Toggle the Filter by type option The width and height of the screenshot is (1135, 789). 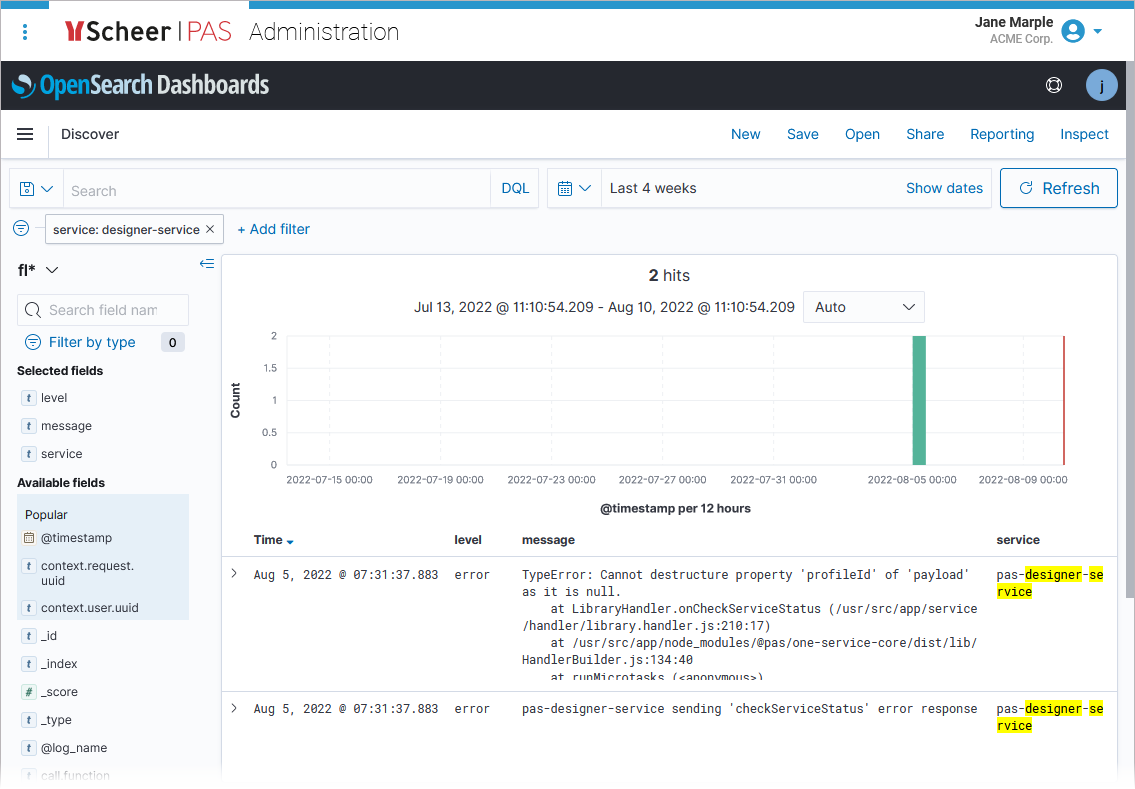[92, 342]
